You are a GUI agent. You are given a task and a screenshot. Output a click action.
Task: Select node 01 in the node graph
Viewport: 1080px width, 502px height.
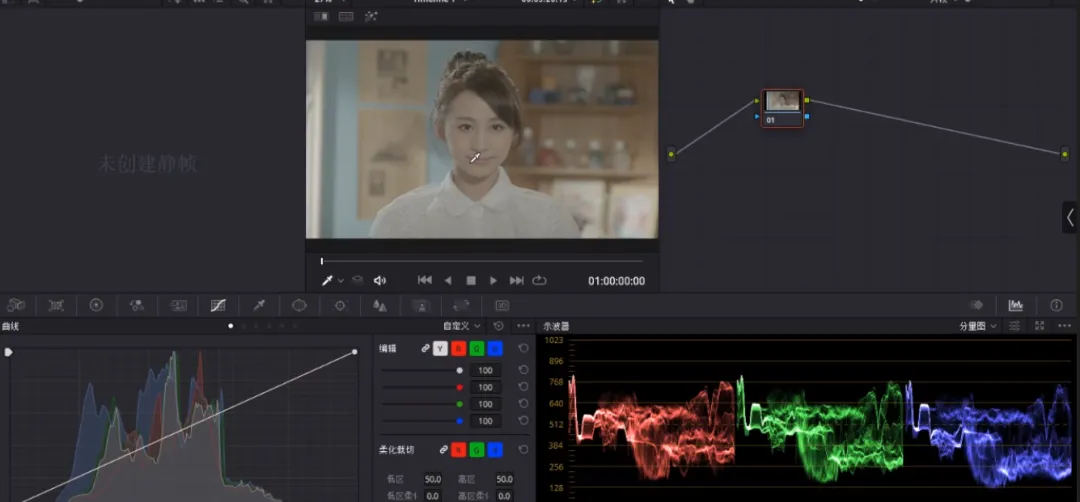tap(782, 108)
